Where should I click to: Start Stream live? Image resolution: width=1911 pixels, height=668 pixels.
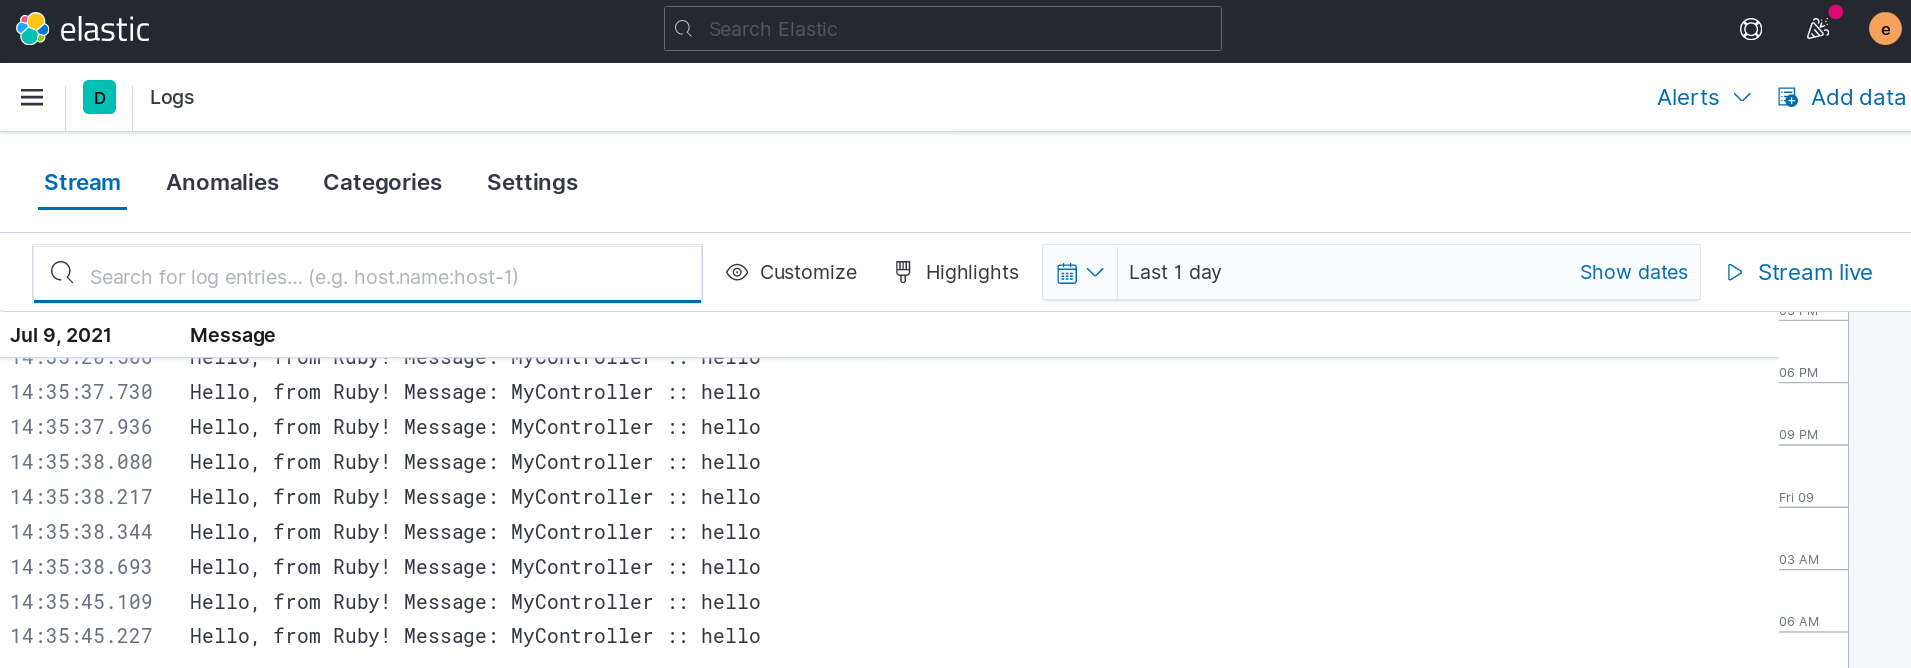[1800, 272]
